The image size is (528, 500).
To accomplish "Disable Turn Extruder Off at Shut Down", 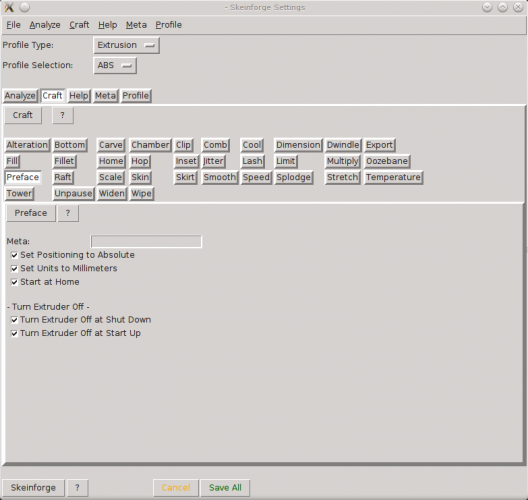I will click(14, 320).
